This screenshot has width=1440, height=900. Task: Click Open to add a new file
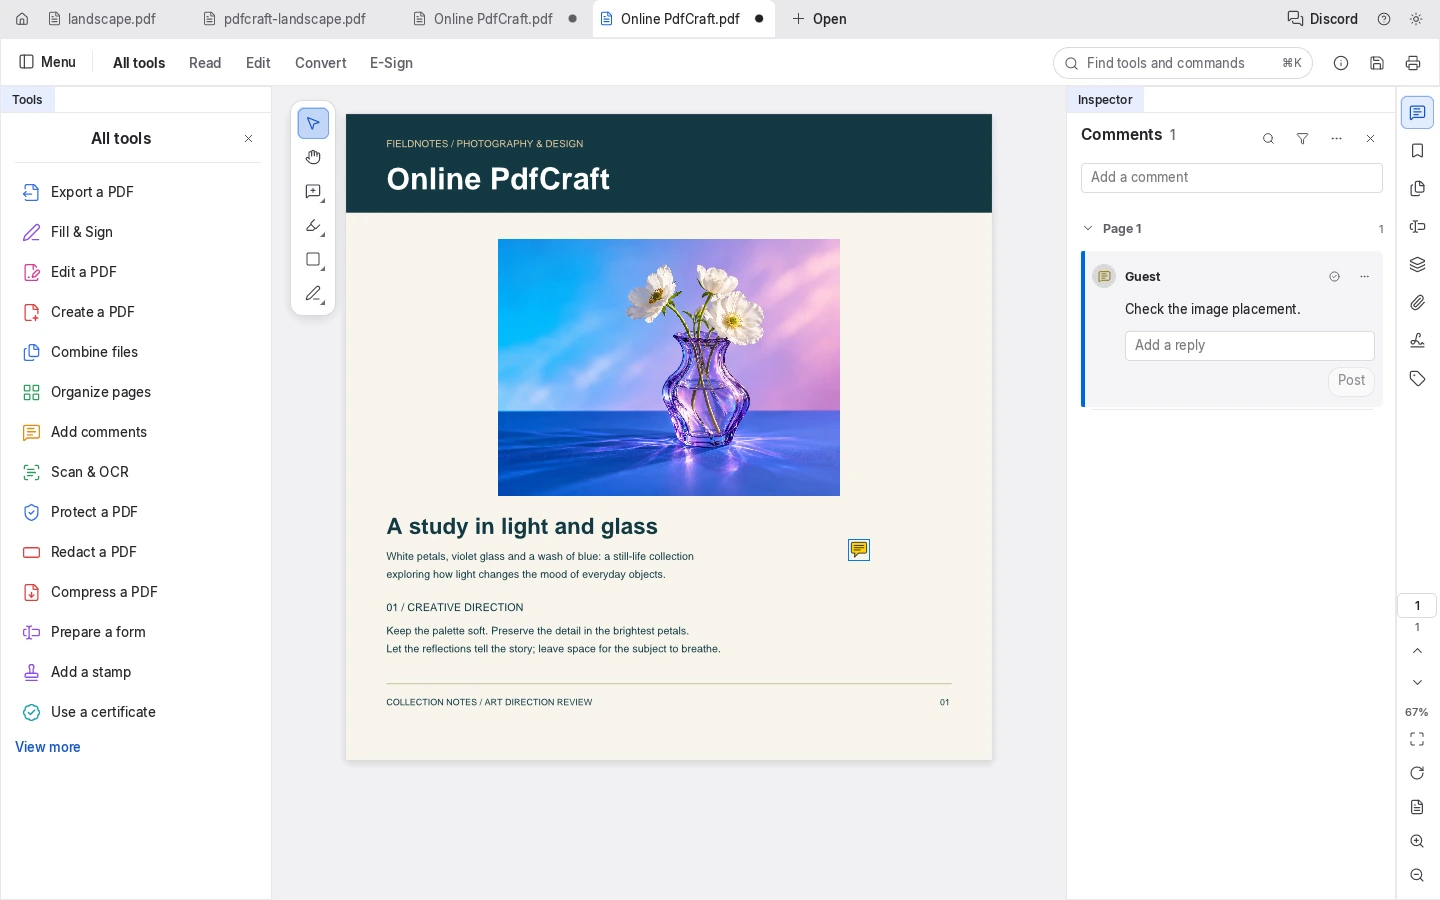pyautogui.click(x=819, y=19)
